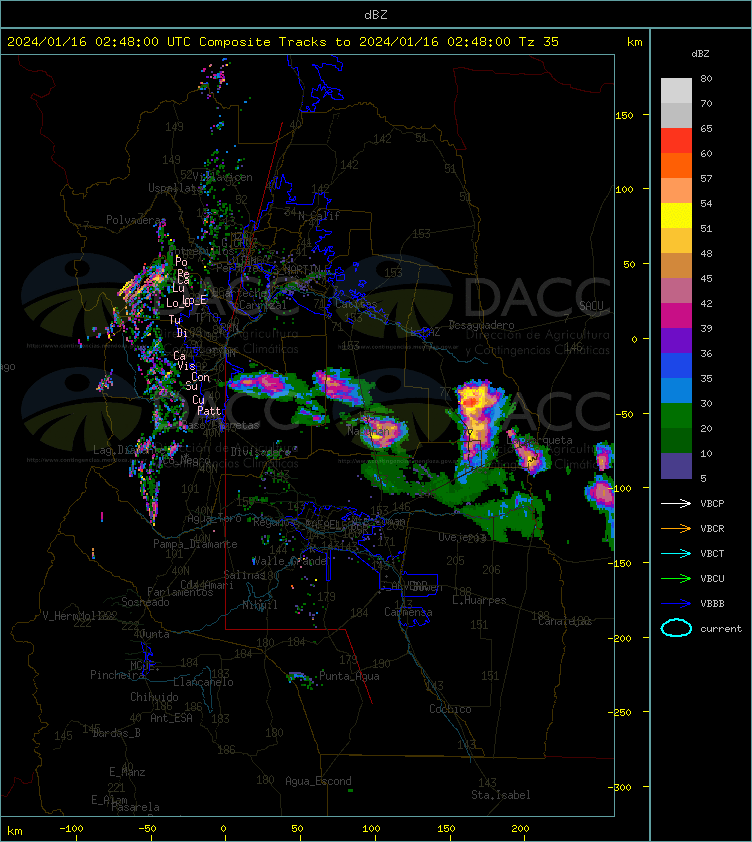The image size is (752, 842).
Task: Select the gold swatch between 51 and 48
Action: (x=676, y=241)
